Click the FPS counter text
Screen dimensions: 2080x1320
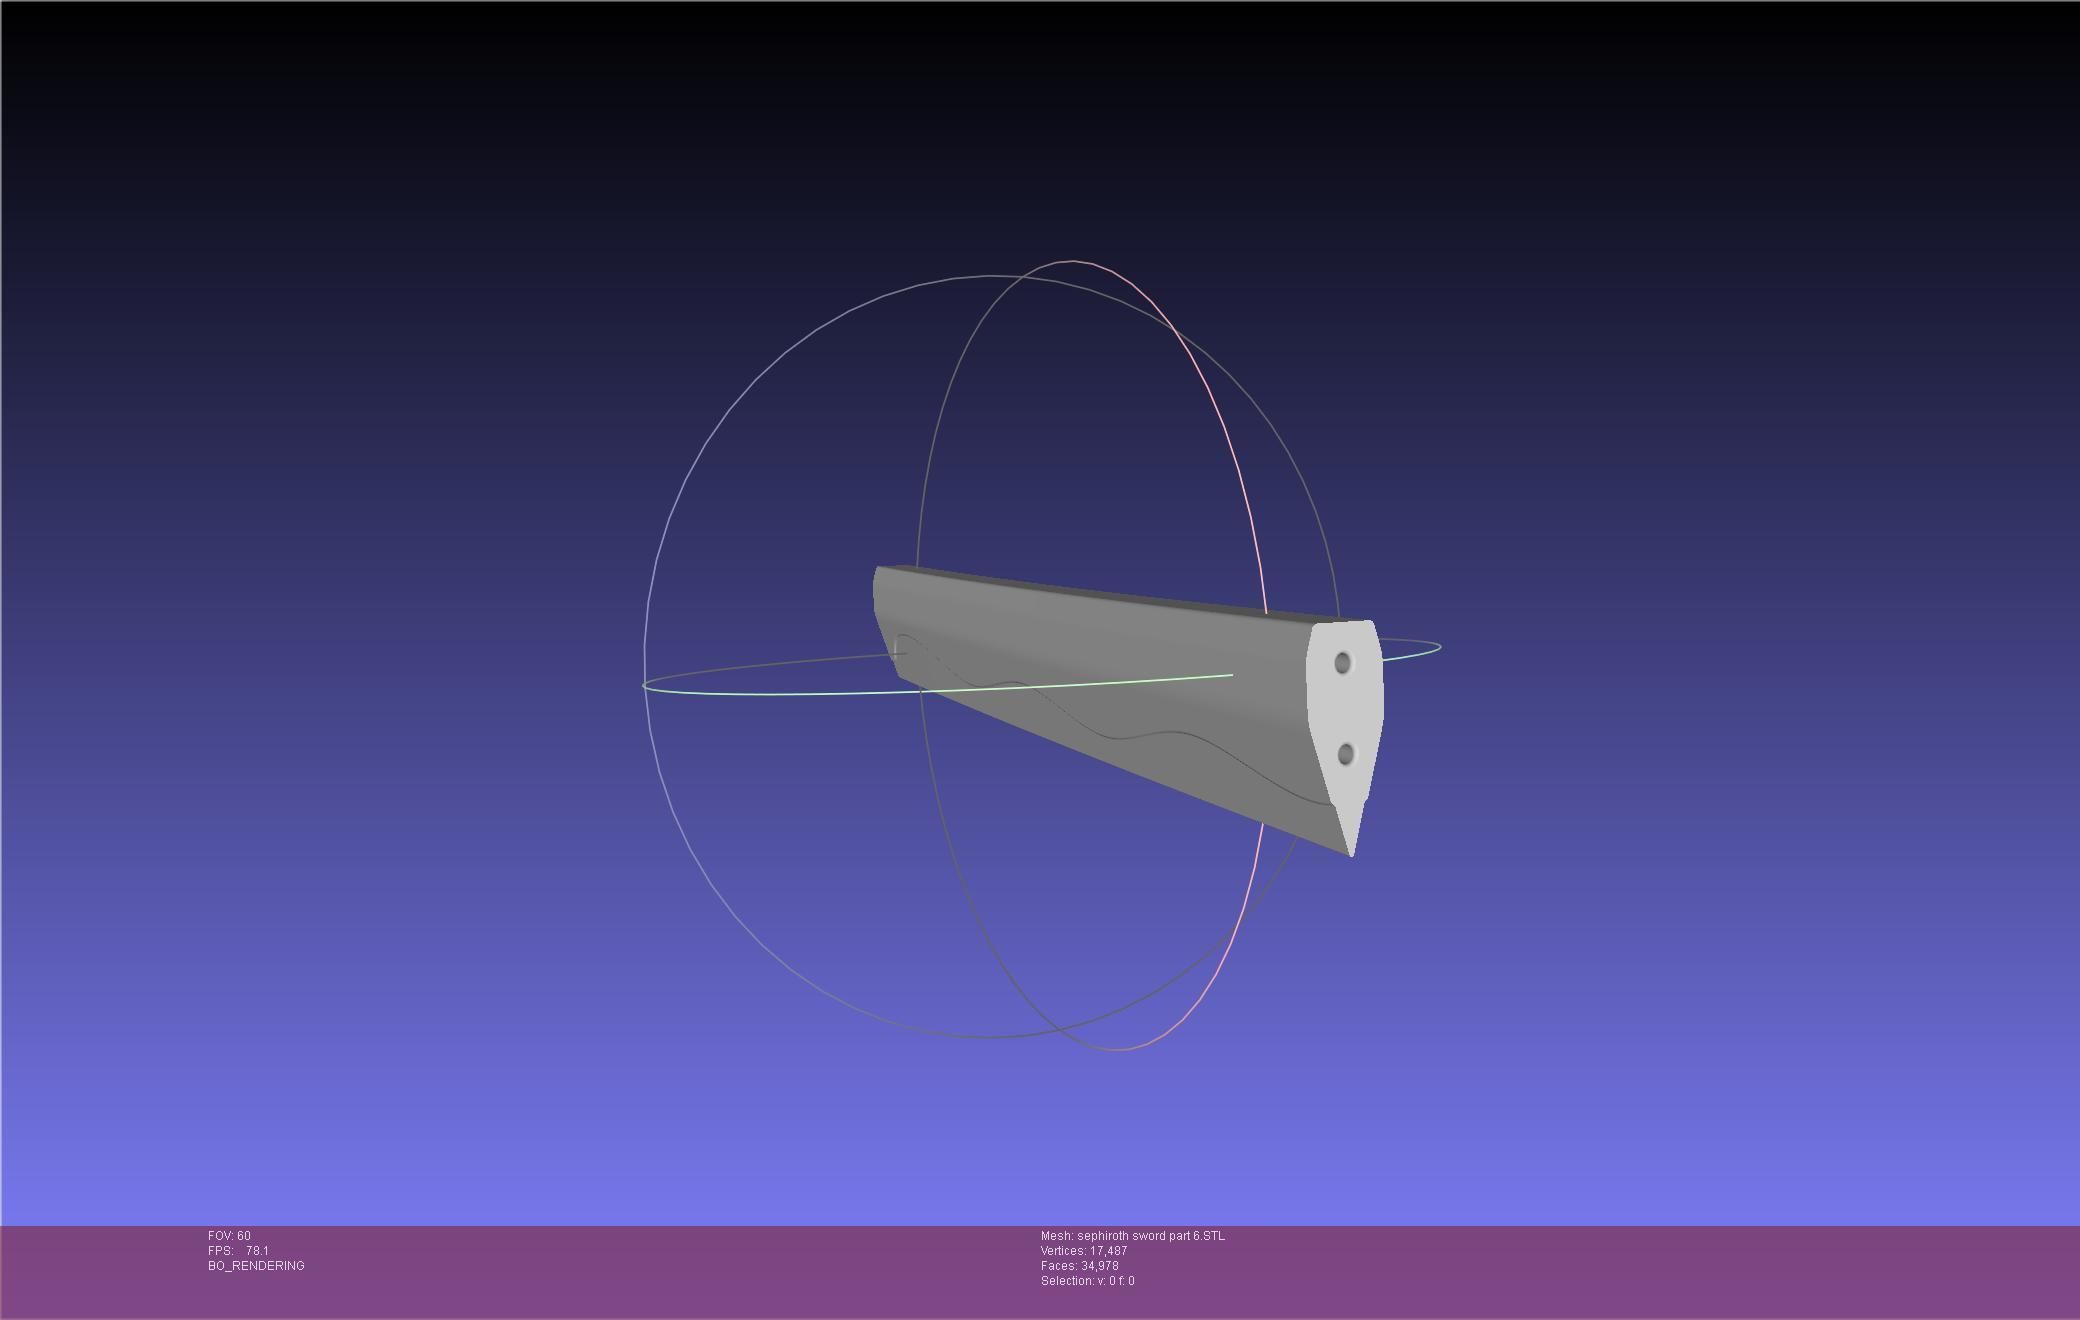tap(238, 1251)
